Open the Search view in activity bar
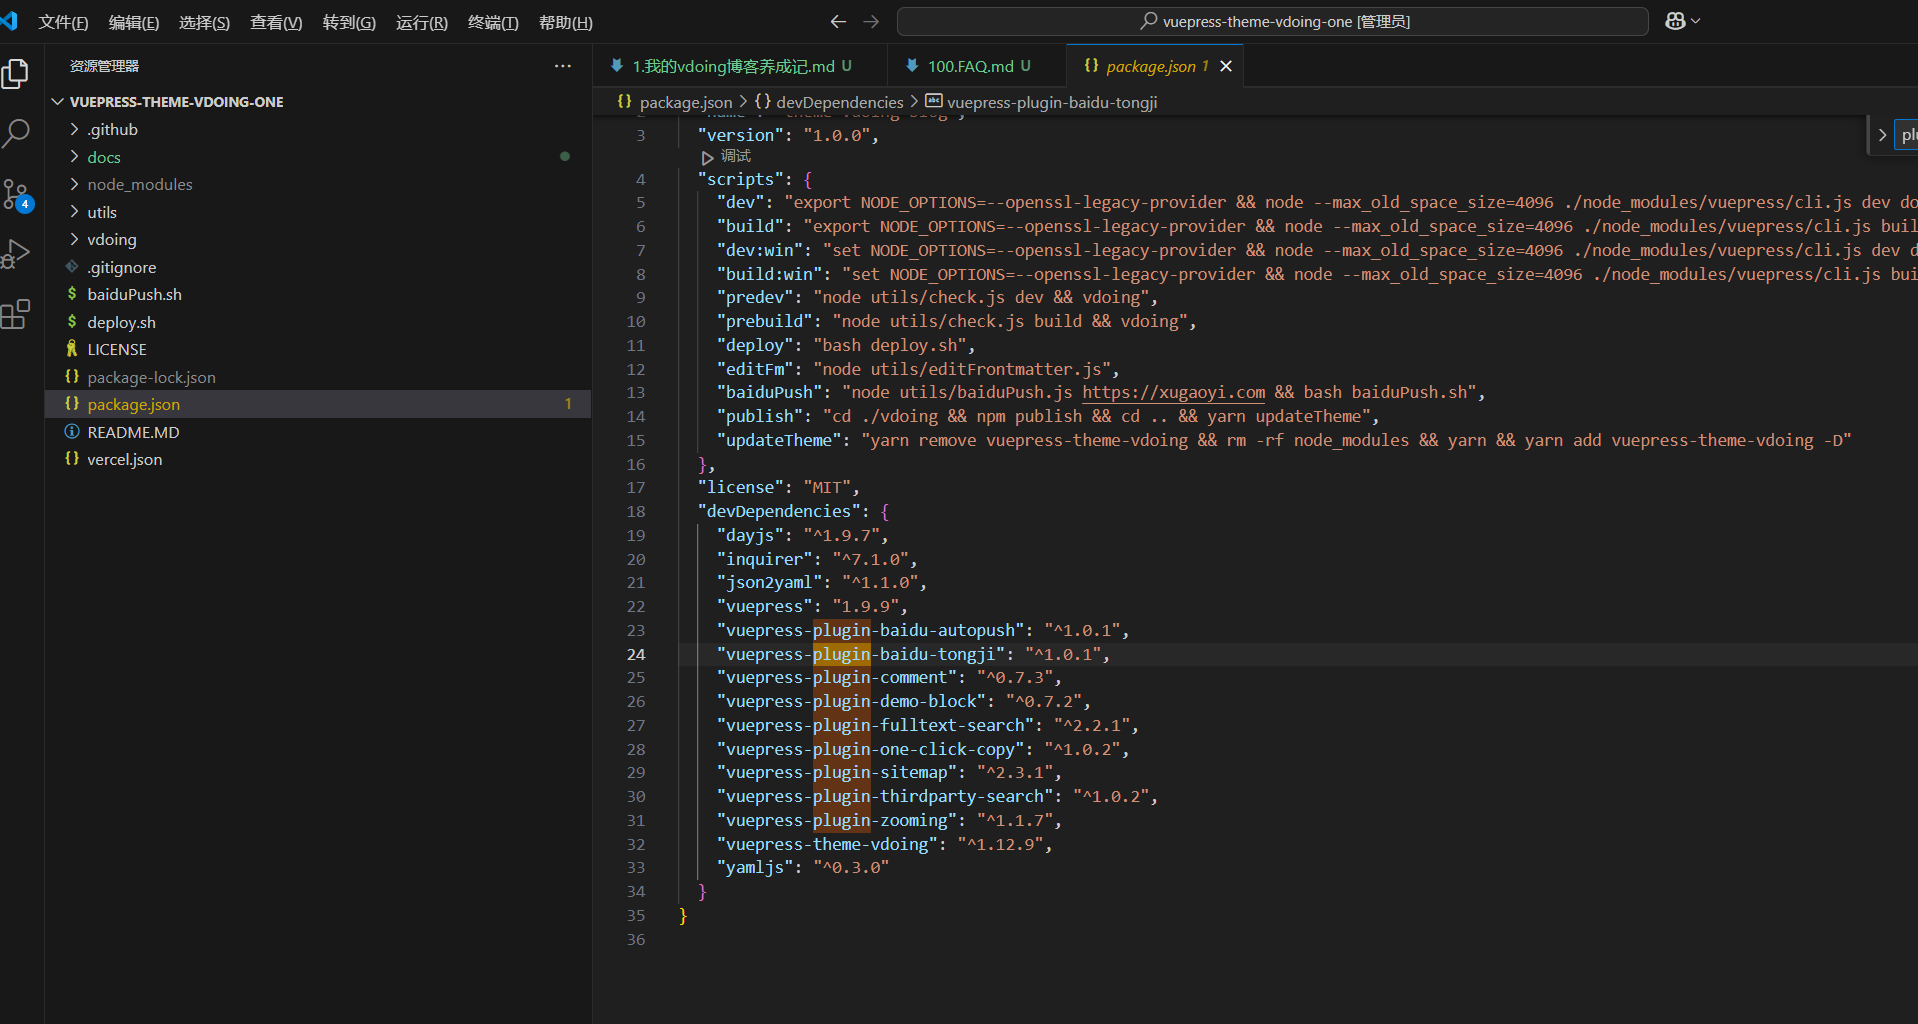This screenshot has width=1918, height=1024. (x=16, y=133)
